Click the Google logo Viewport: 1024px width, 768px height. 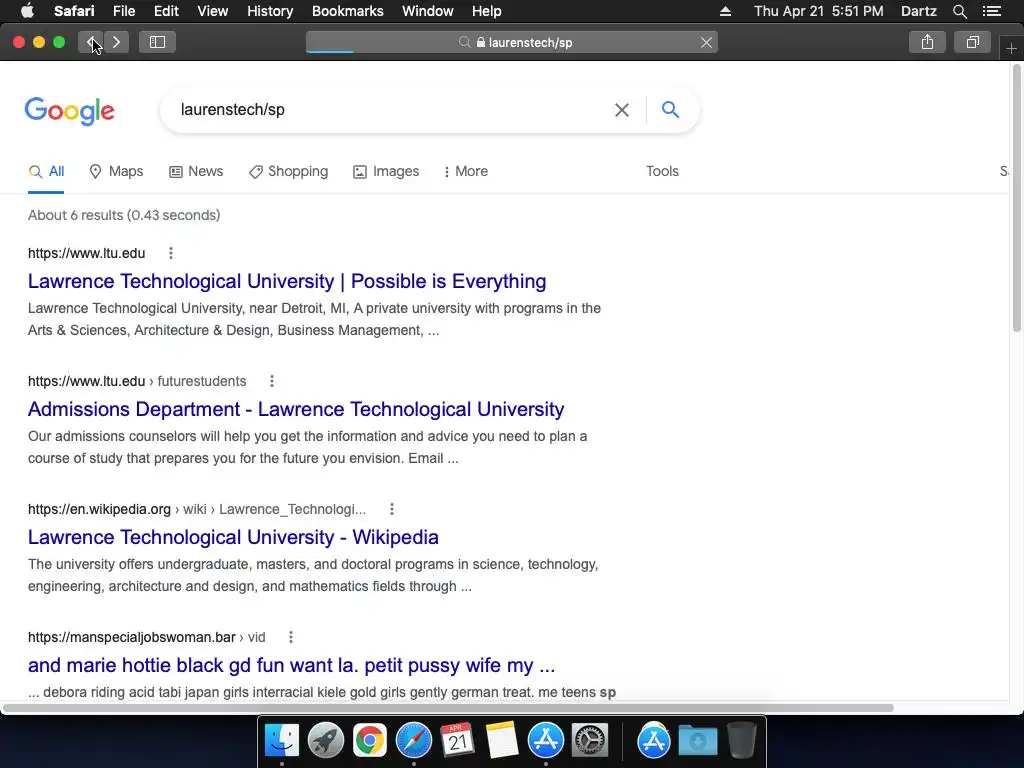click(69, 111)
